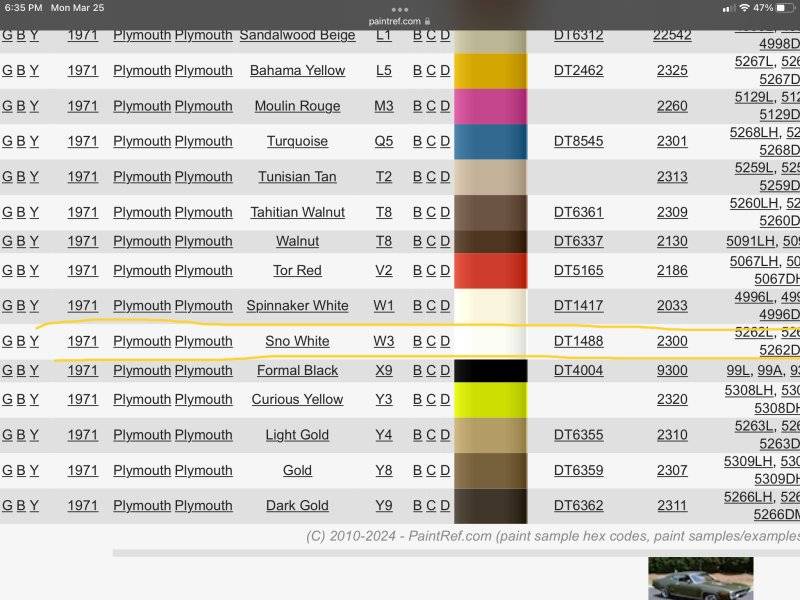800x600 pixels.
Task: Open DT6361 code link
Action: [x=579, y=212]
